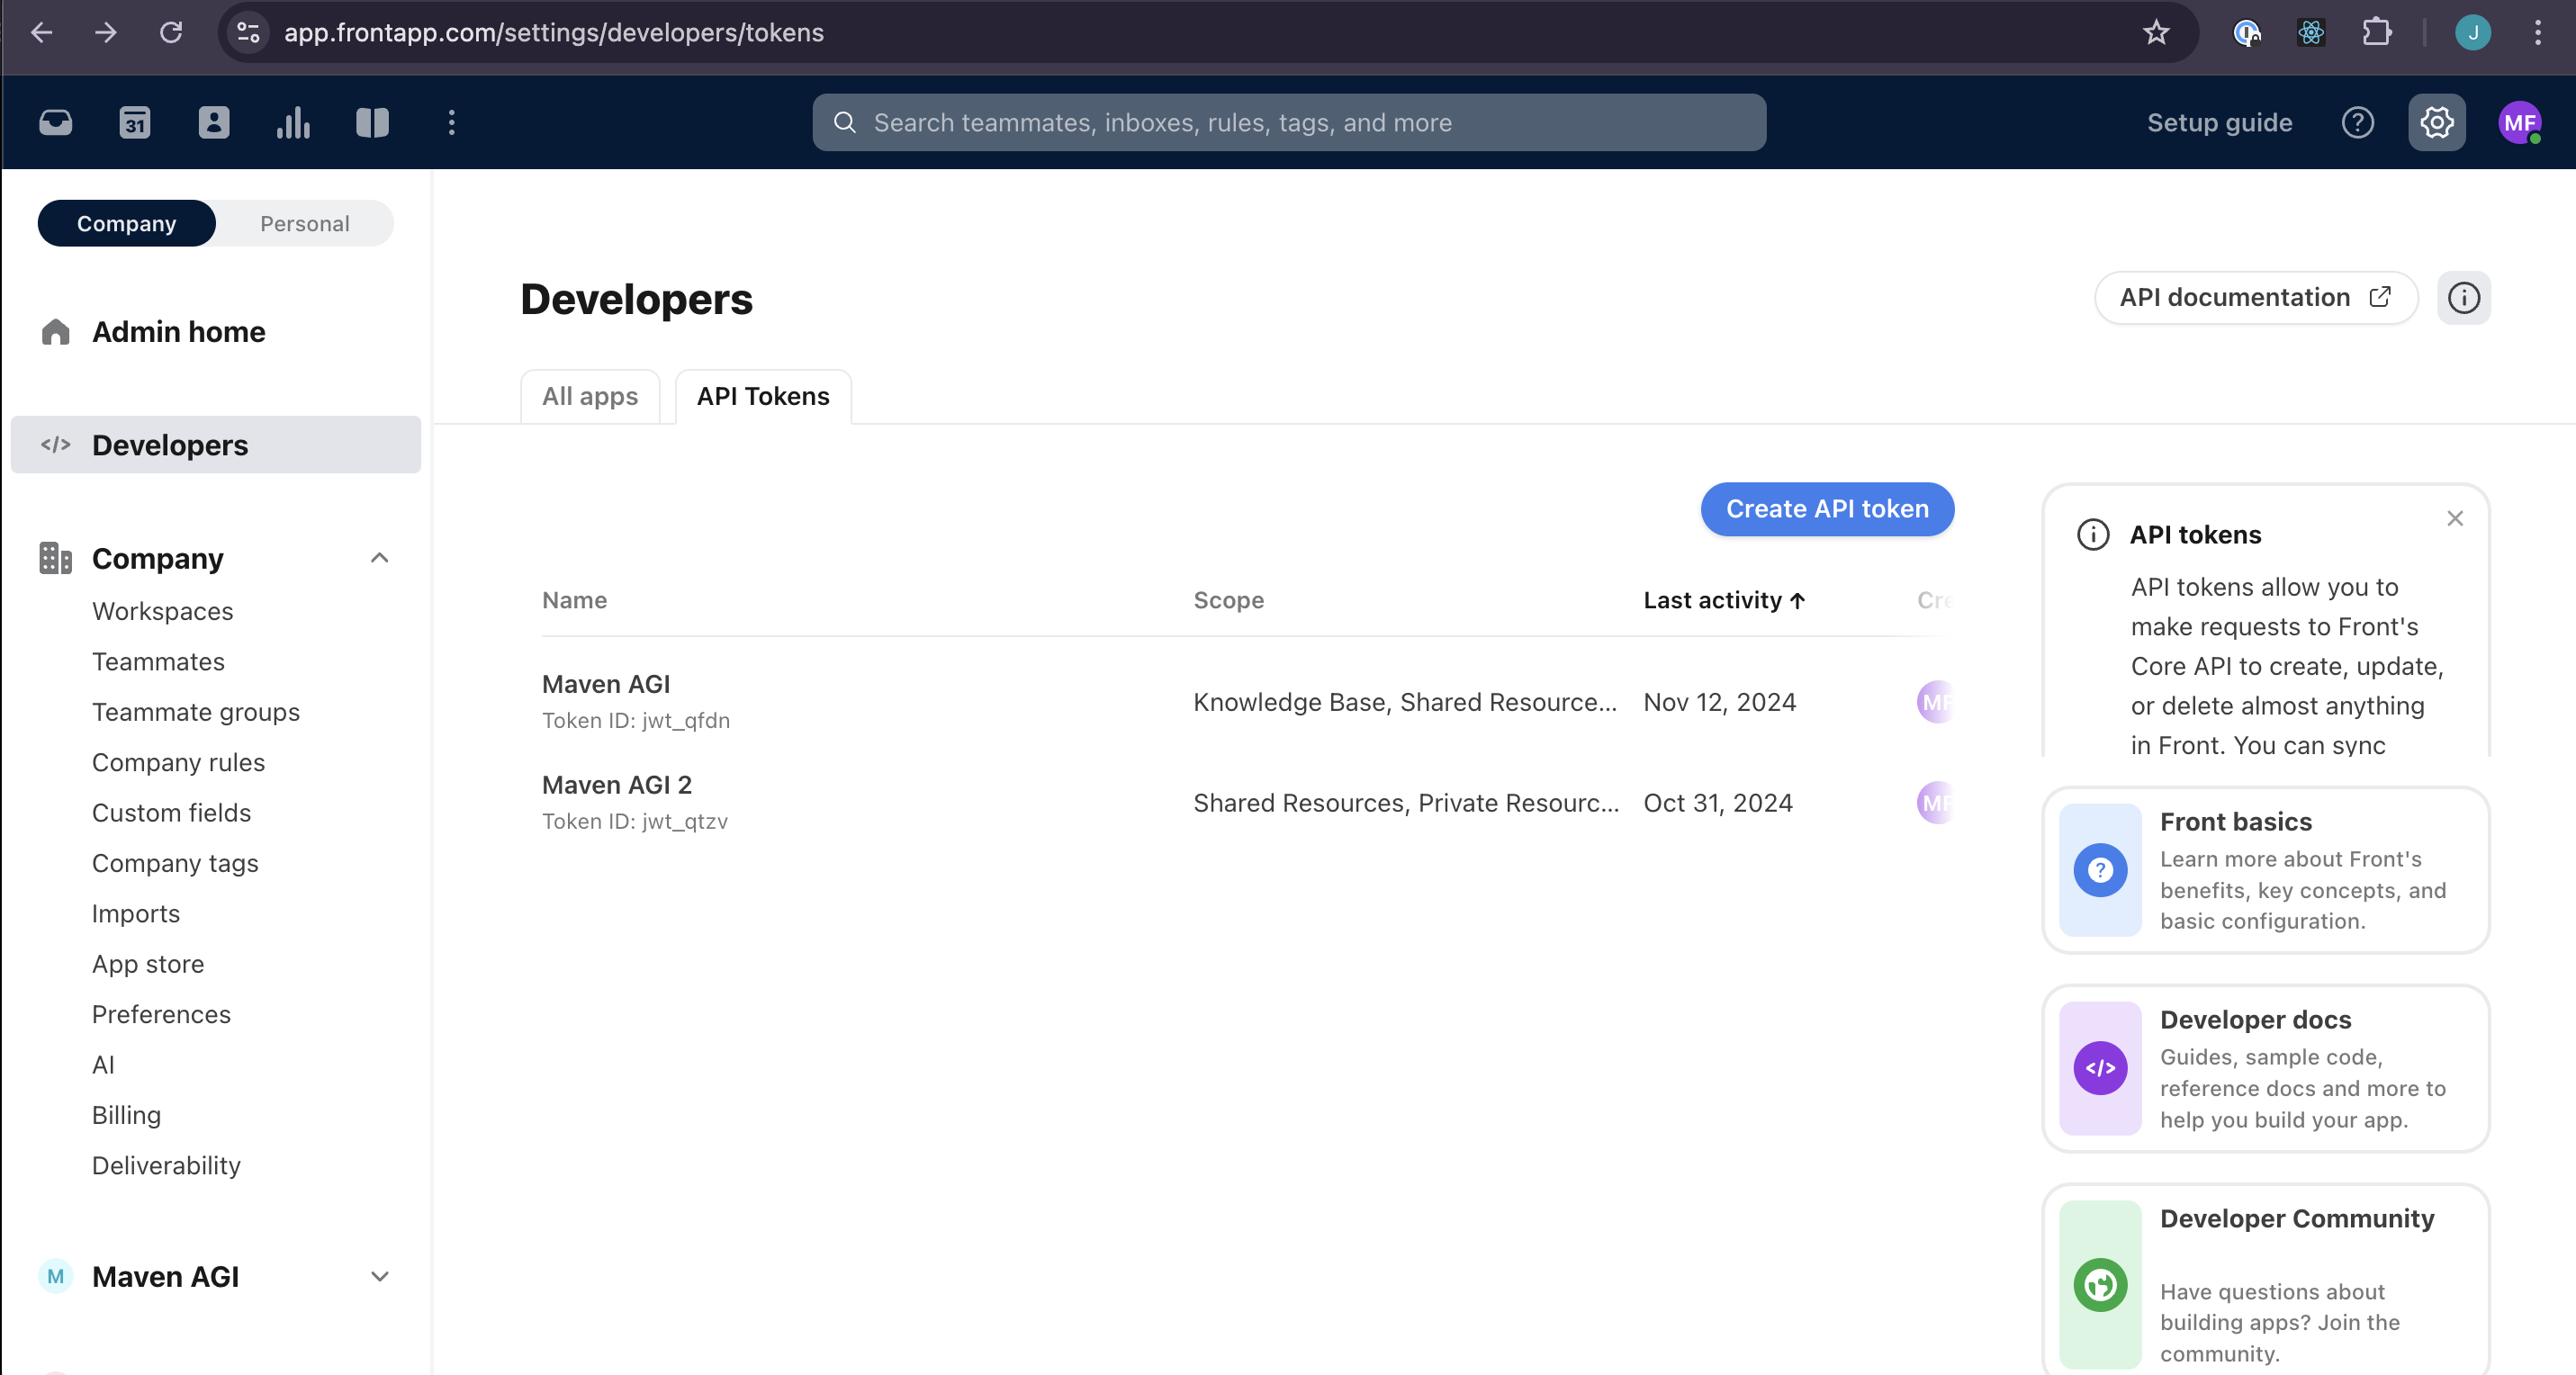
Task: Click the info icon next to API documentation
Action: 2464,297
